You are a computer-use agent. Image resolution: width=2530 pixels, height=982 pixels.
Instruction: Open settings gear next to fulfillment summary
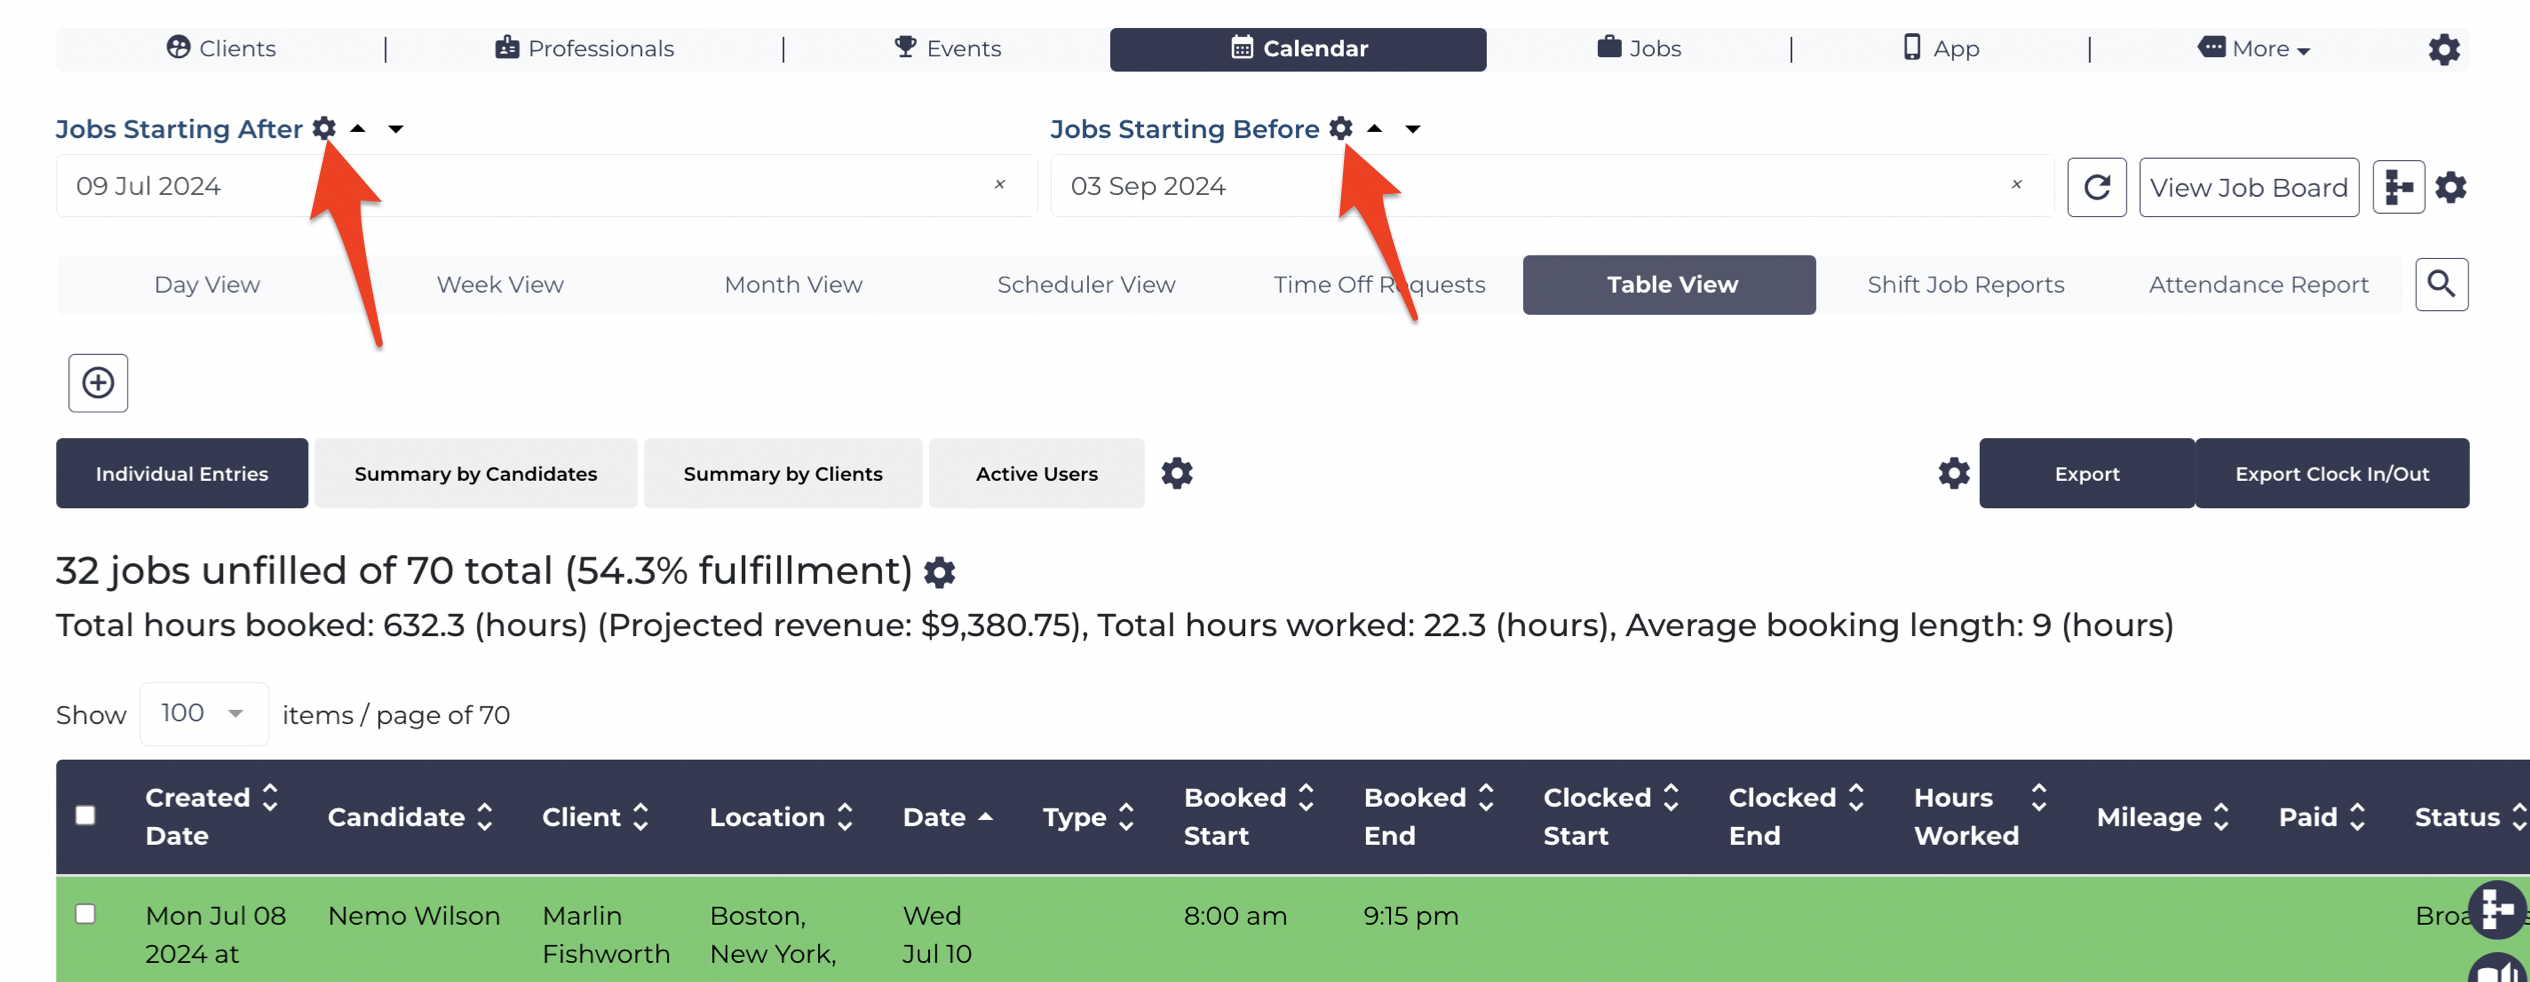(x=938, y=572)
